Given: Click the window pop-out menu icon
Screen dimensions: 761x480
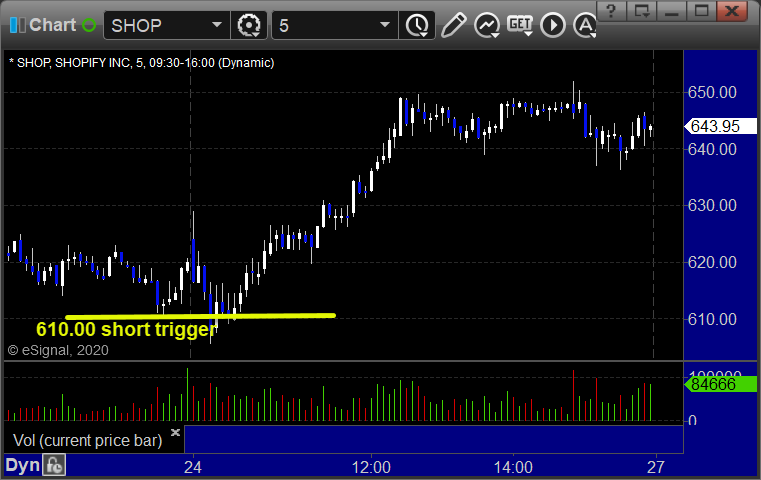Looking at the screenshot, I should (x=641, y=11).
